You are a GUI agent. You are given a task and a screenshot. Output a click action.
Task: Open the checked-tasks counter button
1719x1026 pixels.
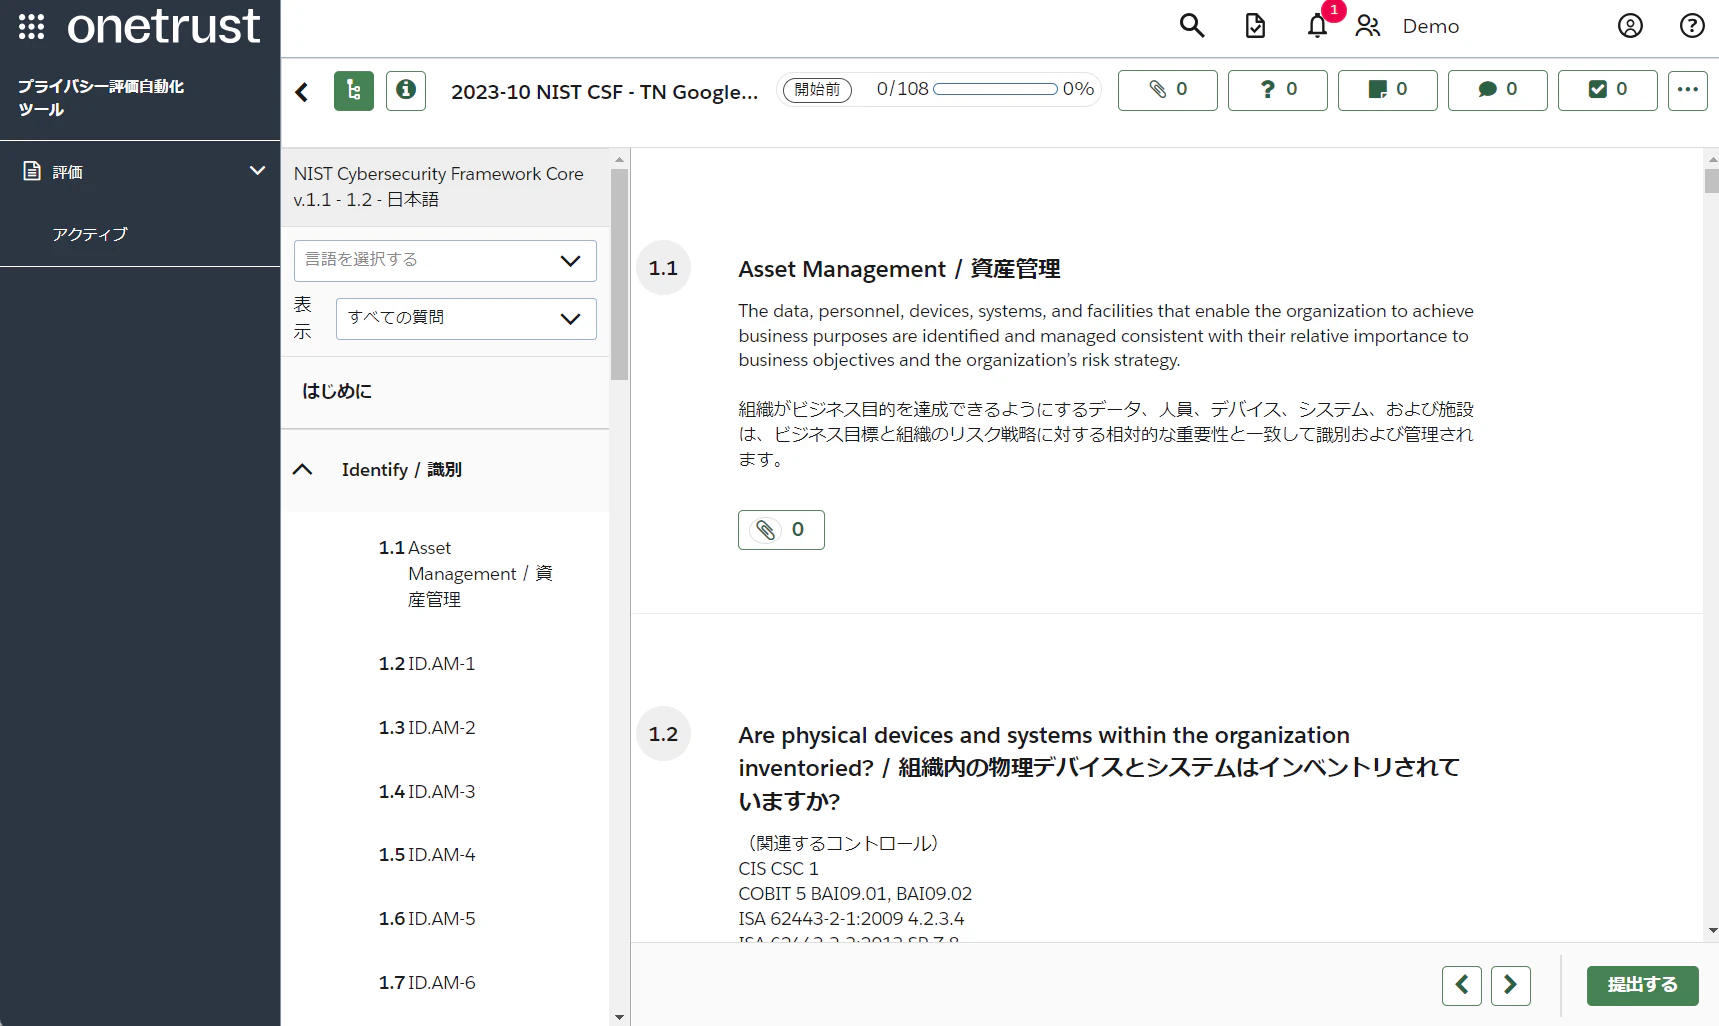pyautogui.click(x=1608, y=90)
